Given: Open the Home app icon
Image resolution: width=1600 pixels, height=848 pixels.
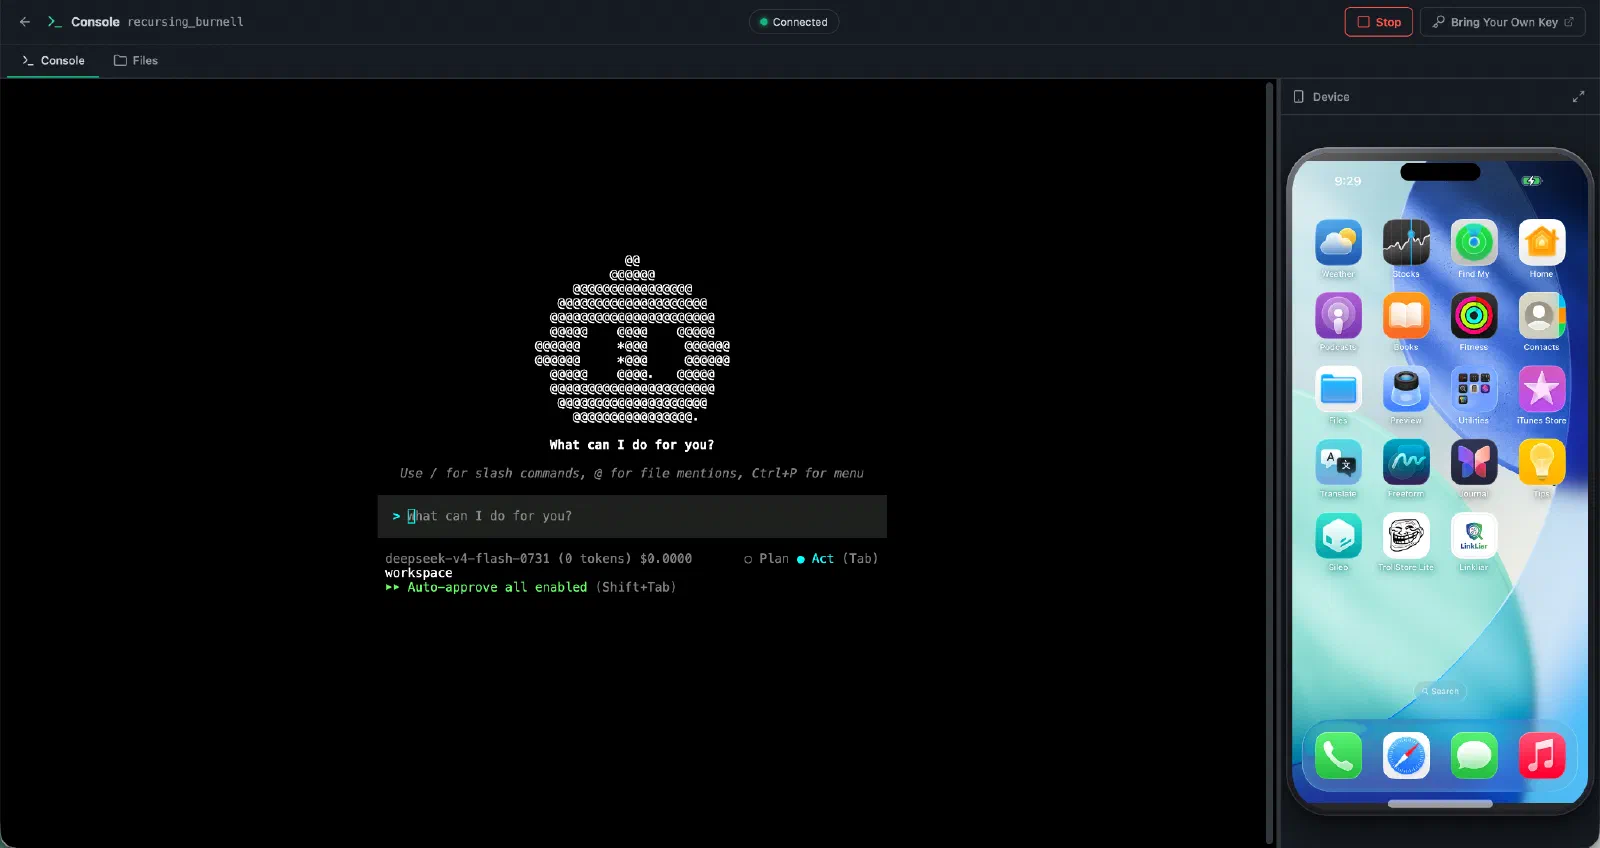Looking at the screenshot, I should 1541,242.
